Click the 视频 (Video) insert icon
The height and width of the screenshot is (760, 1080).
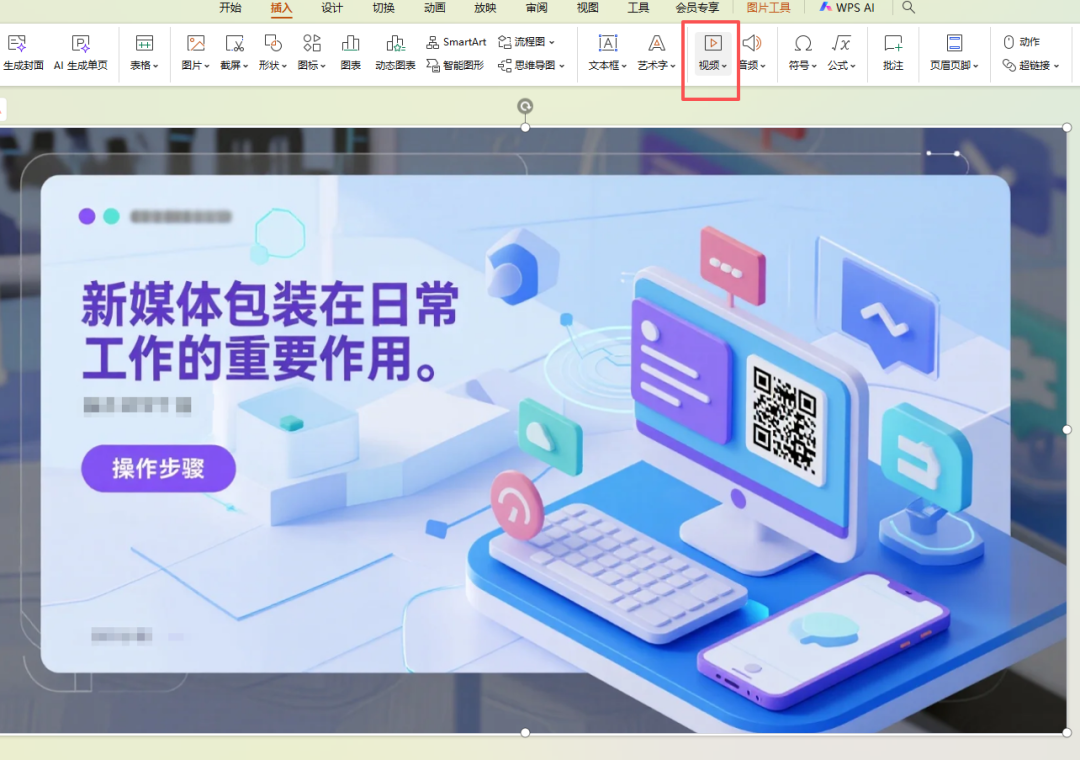[x=712, y=43]
